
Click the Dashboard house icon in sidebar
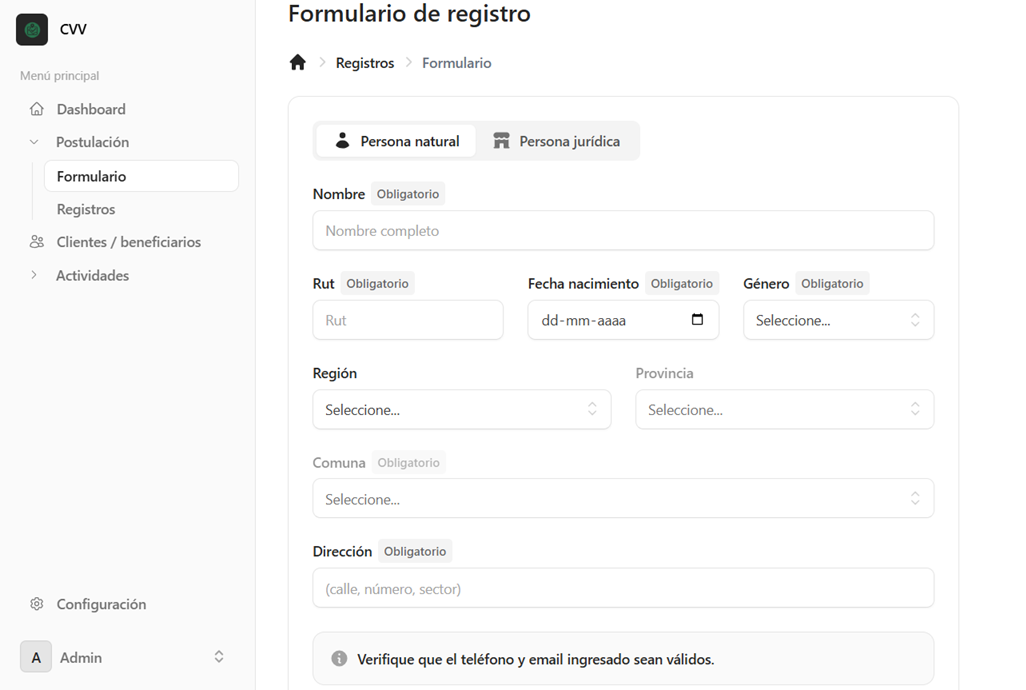pos(37,109)
